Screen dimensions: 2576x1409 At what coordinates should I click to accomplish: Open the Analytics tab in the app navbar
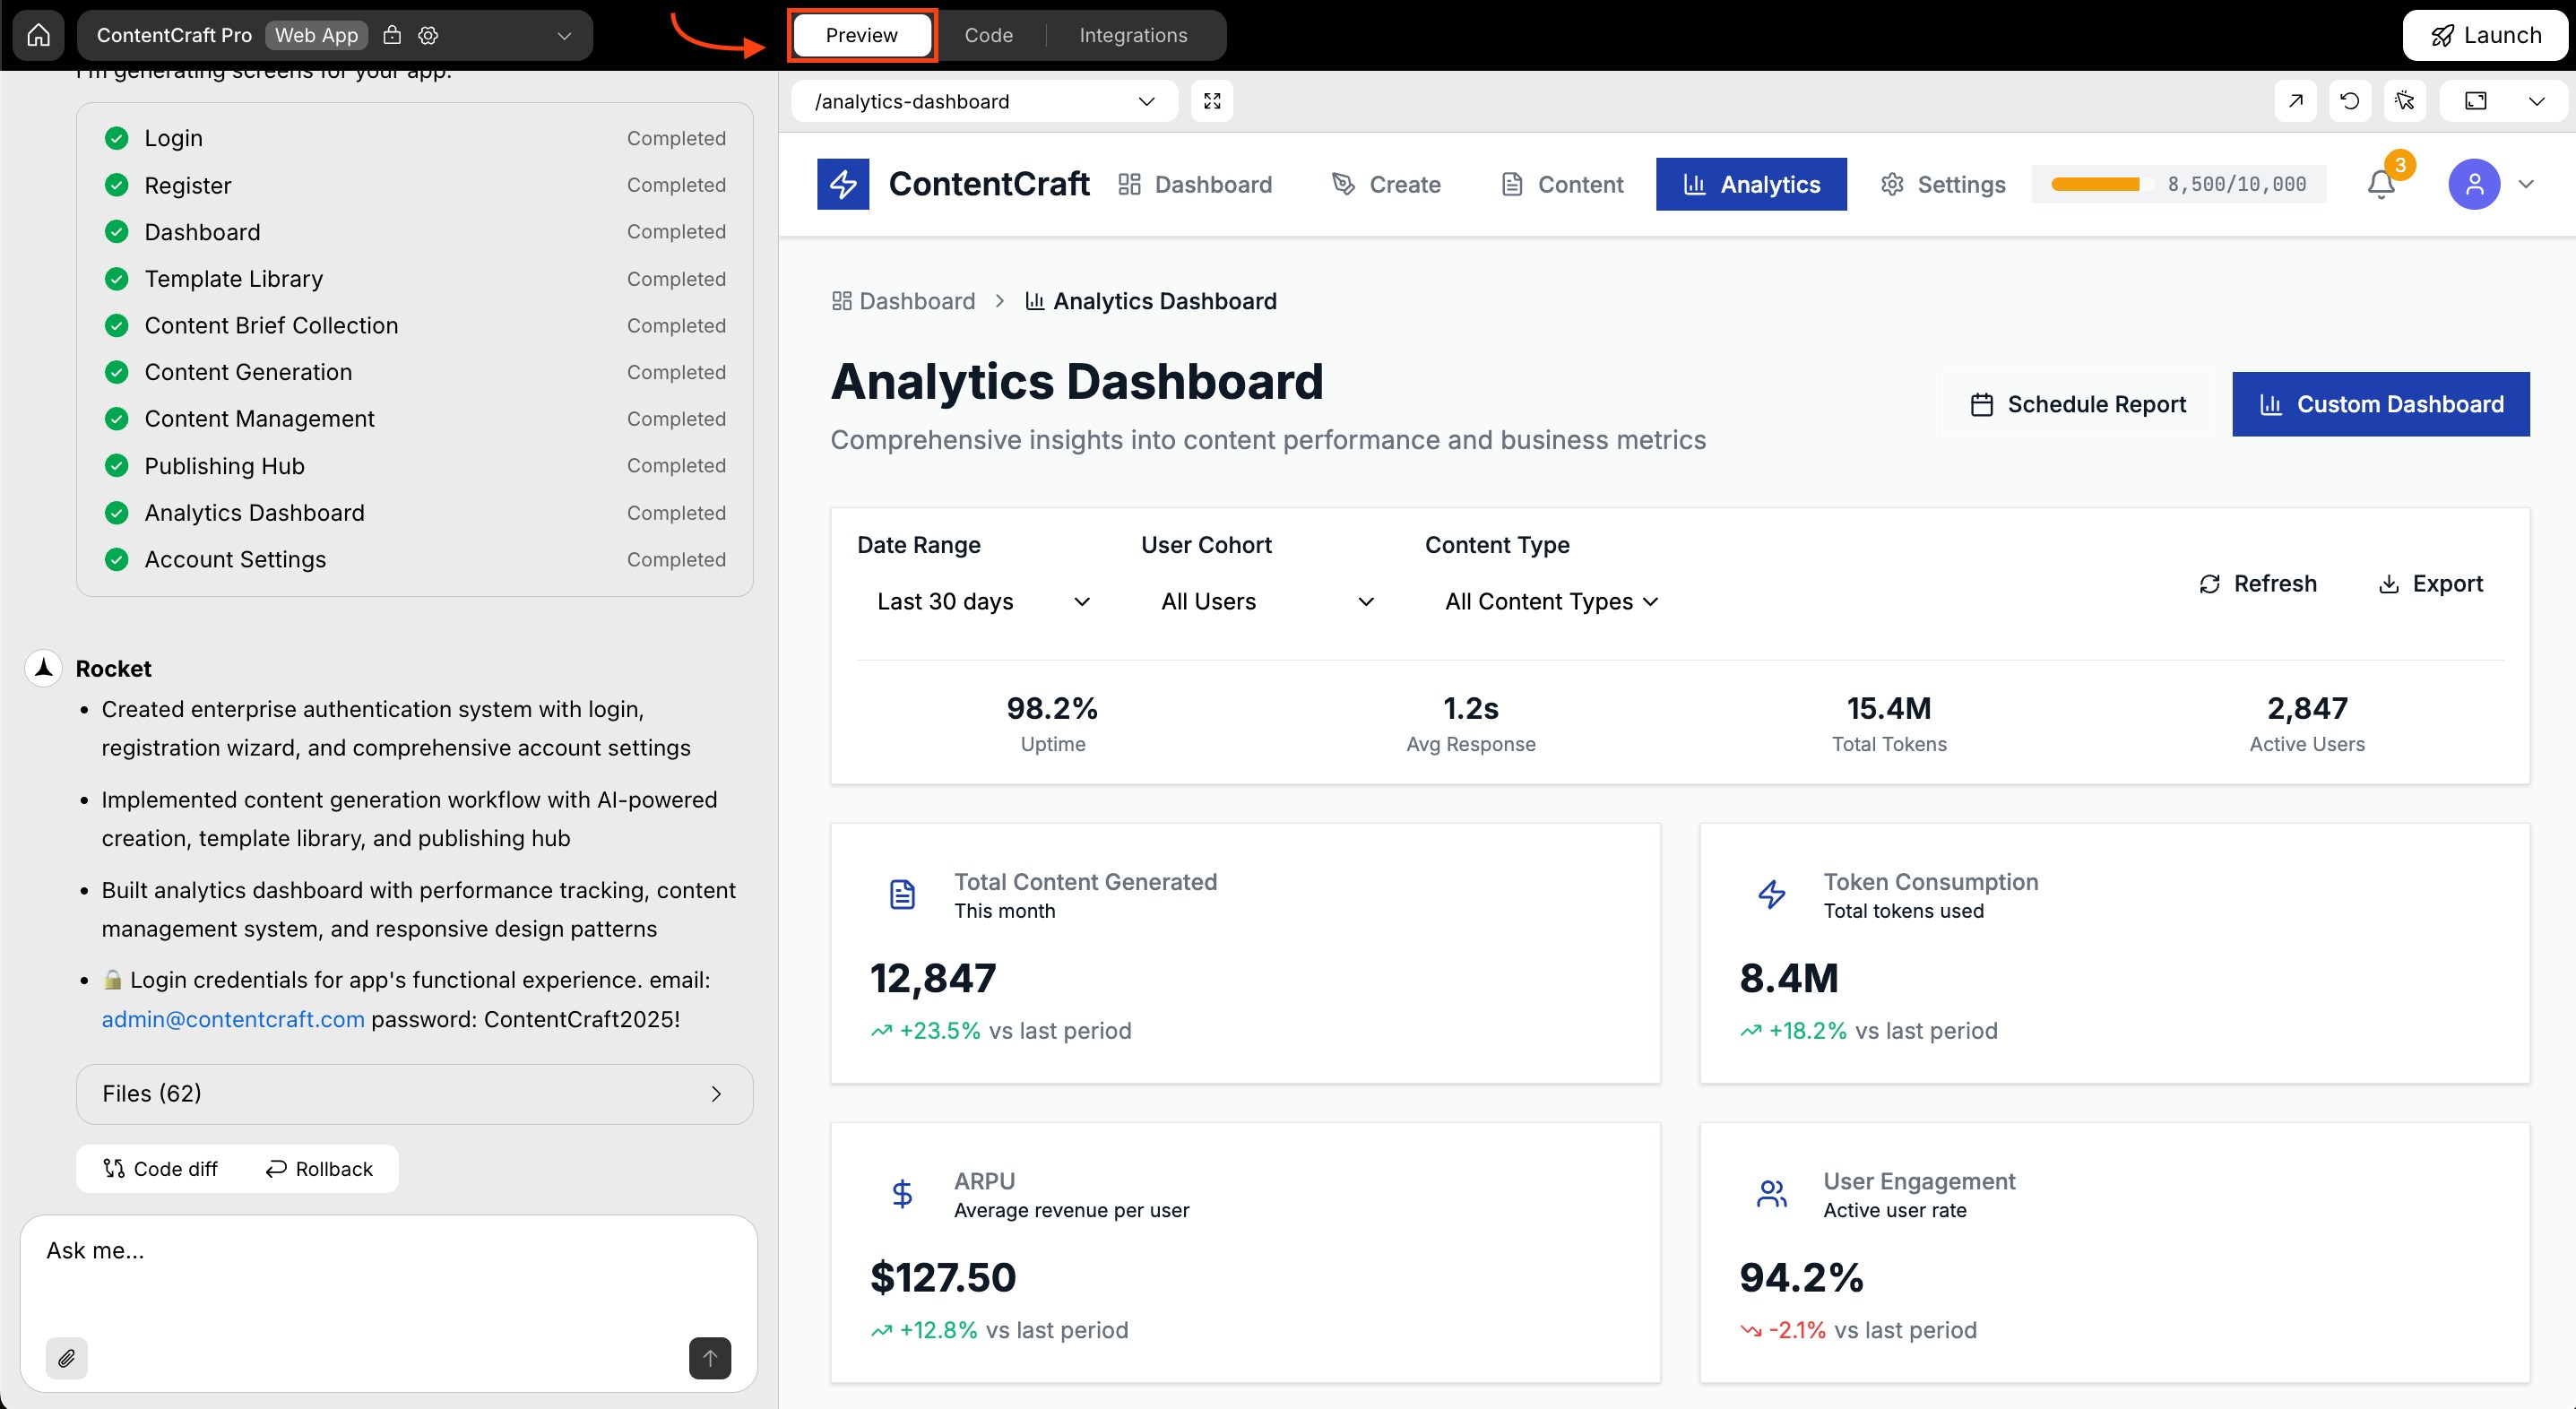[1751, 184]
